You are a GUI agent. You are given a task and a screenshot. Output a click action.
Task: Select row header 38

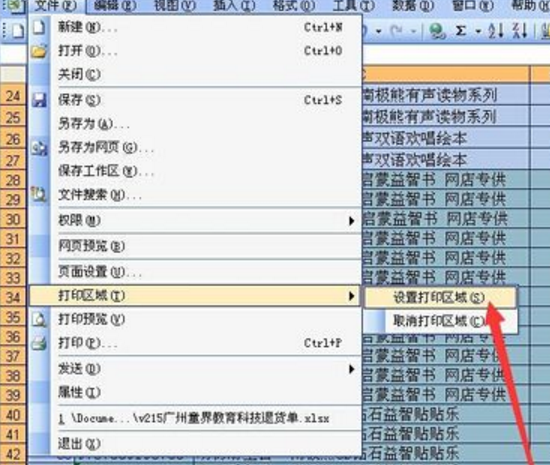(x=13, y=376)
